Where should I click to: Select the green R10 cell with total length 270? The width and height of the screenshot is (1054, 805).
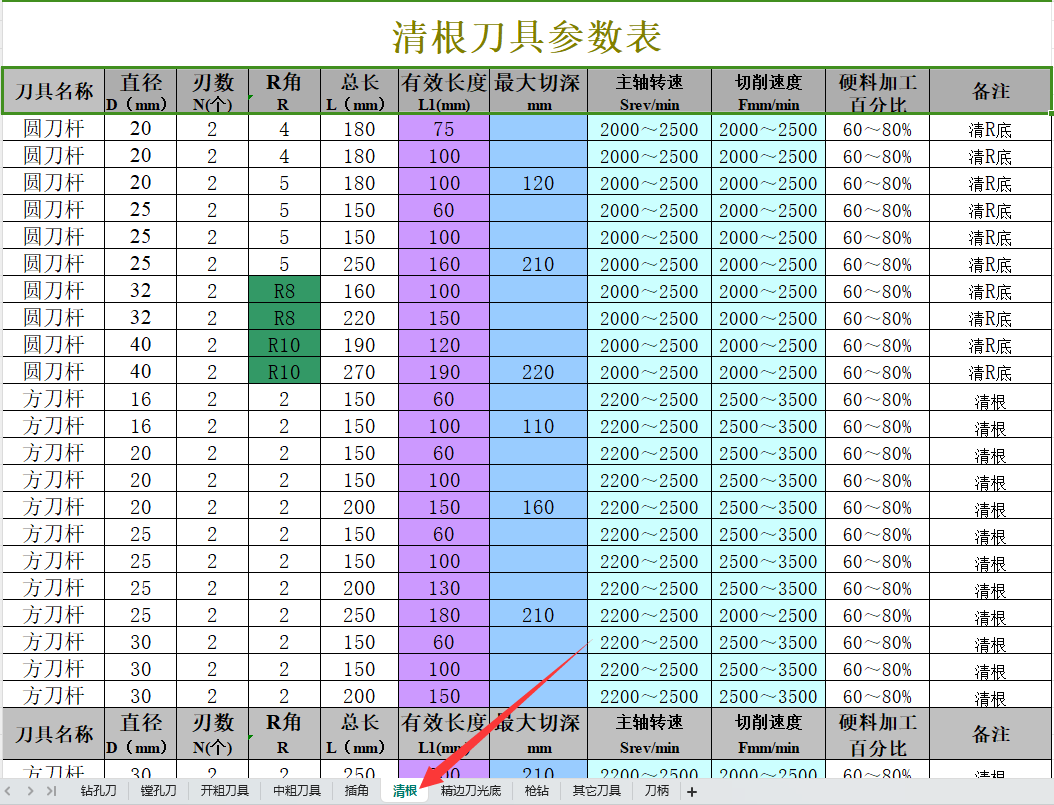tap(284, 371)
